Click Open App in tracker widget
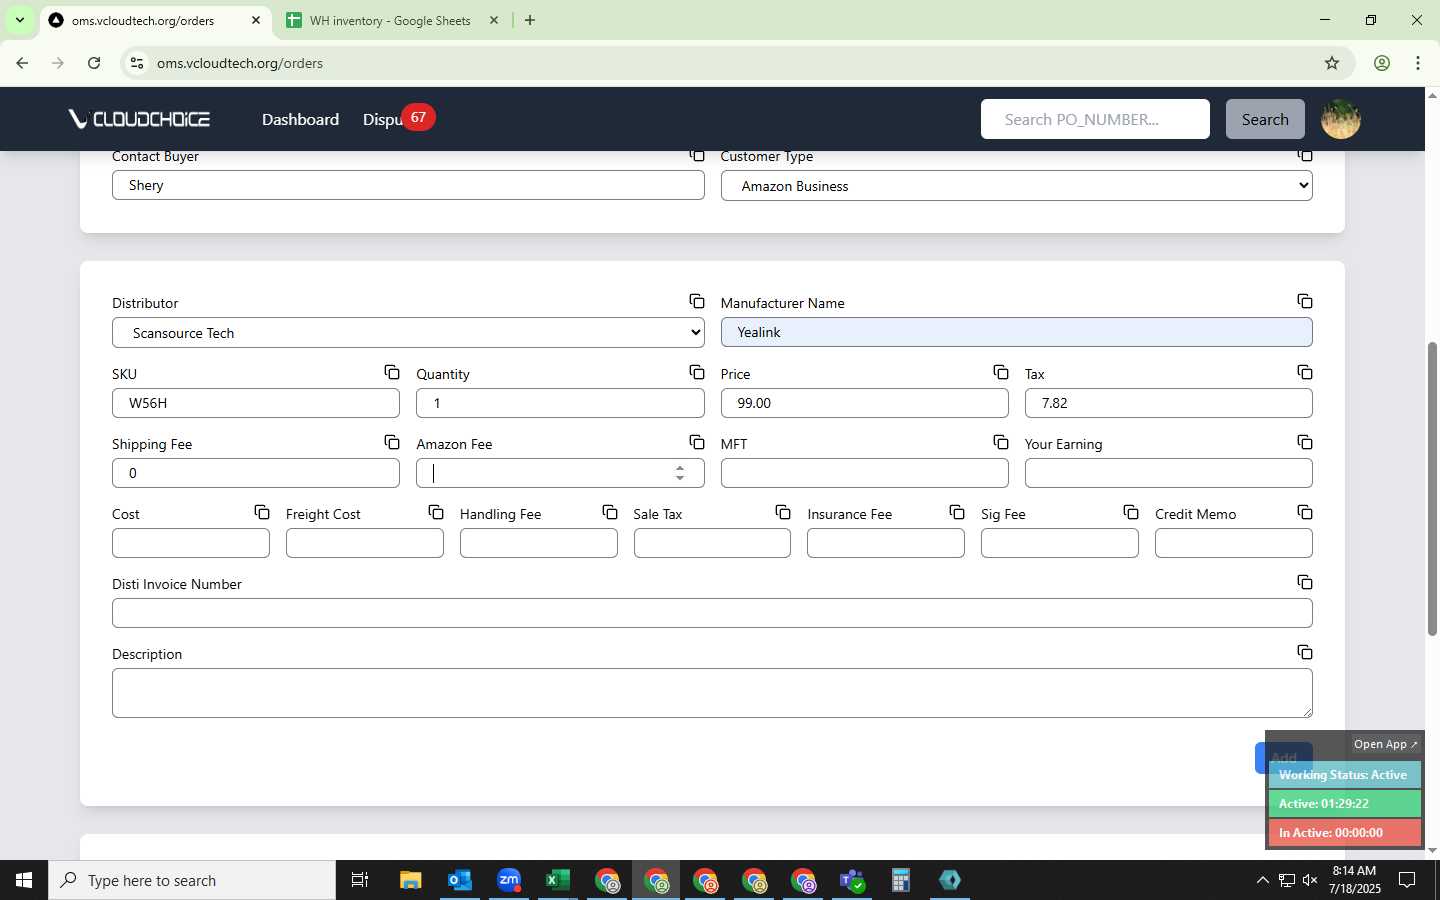This screenshot has height=900, width=1440. click(x=1385, y=744)
